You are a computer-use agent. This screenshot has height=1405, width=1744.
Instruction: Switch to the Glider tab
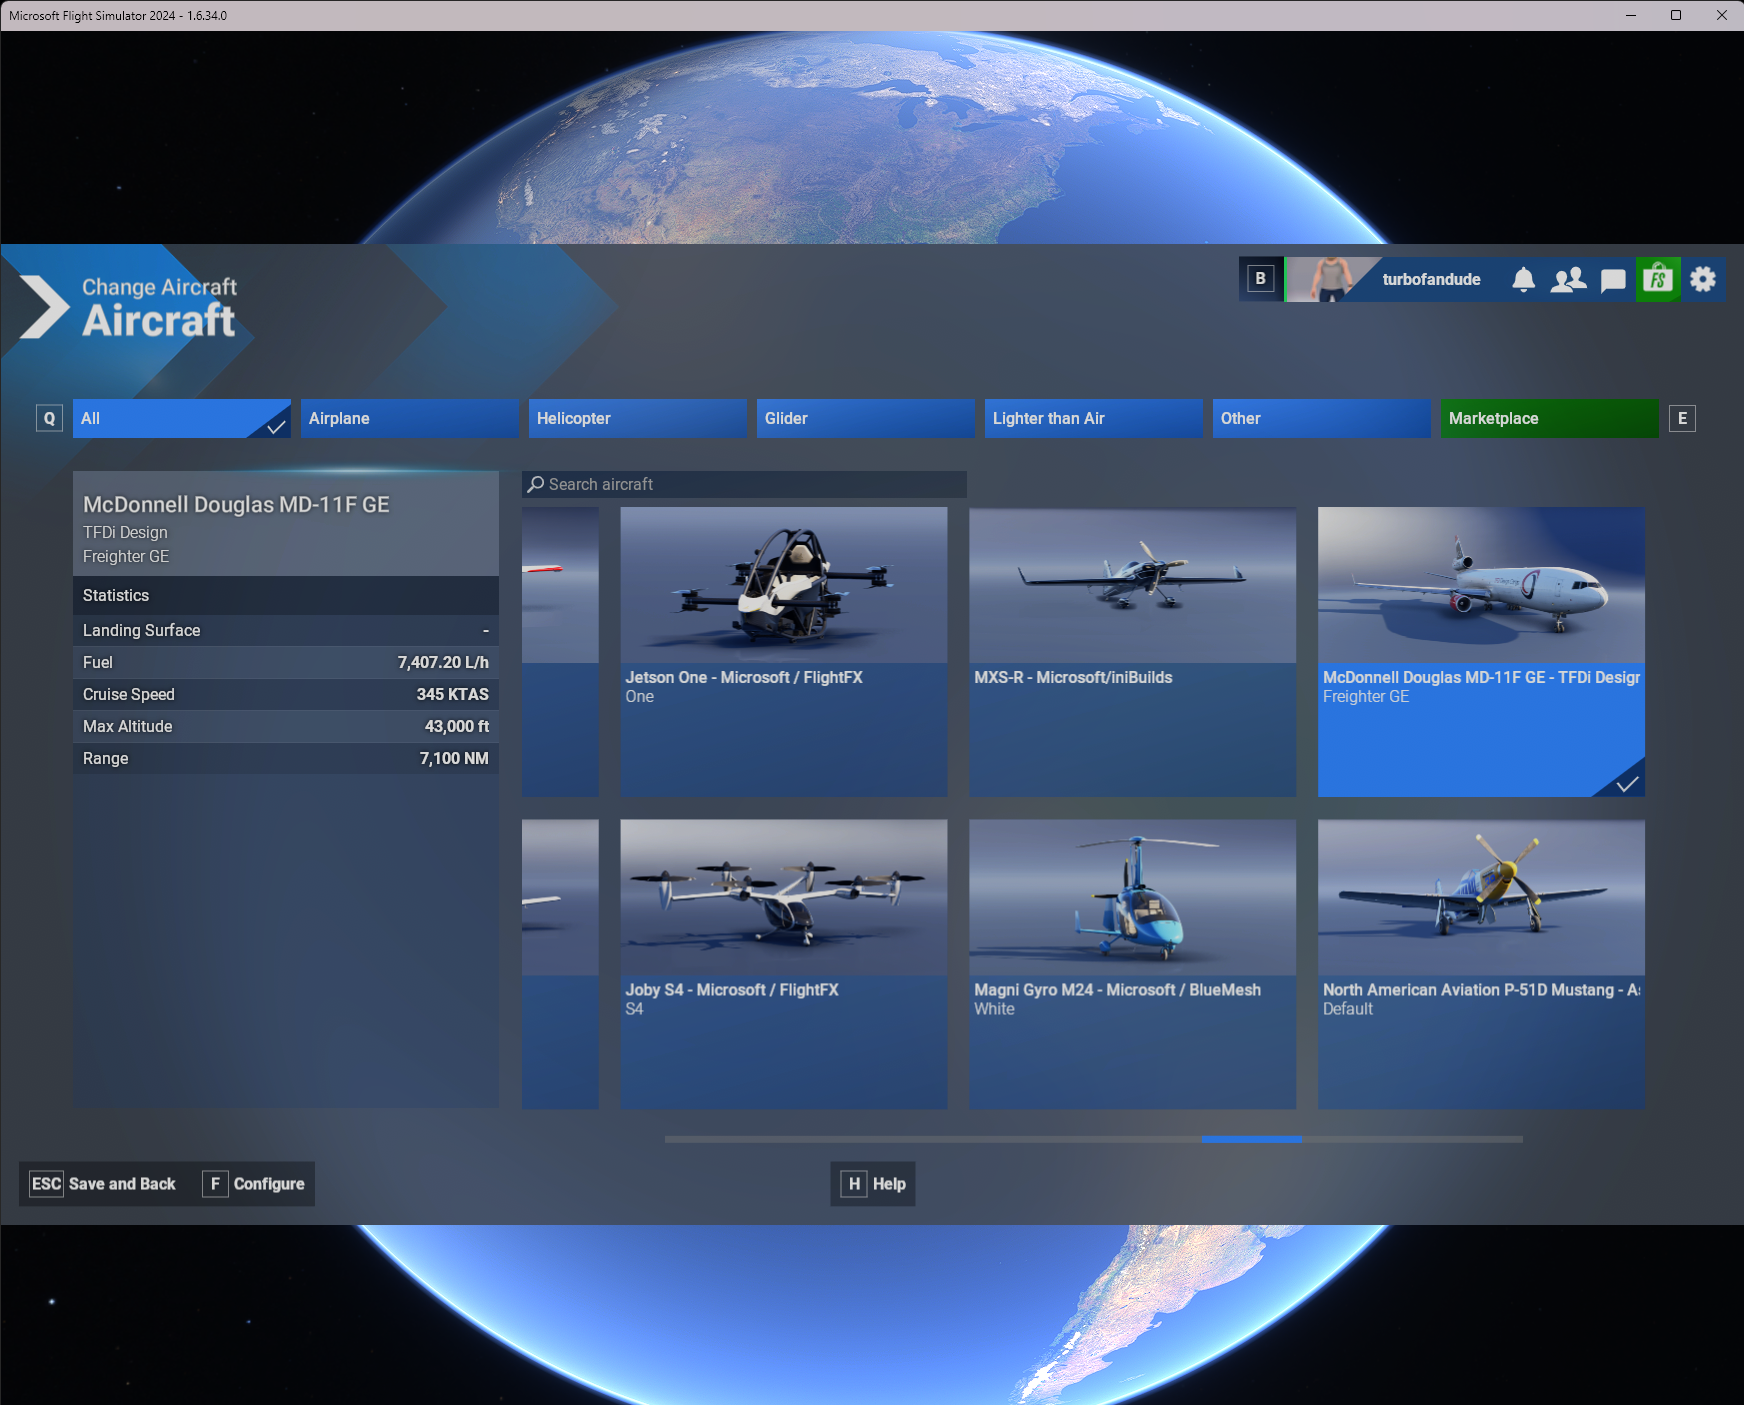(866, 418)
